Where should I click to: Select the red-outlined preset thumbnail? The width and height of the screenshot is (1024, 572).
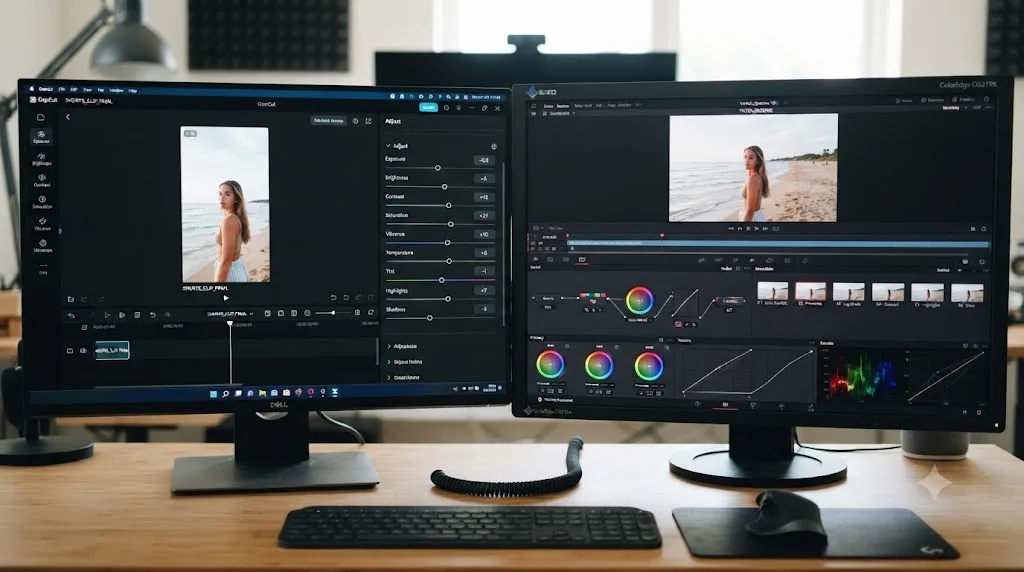point(810,291)
